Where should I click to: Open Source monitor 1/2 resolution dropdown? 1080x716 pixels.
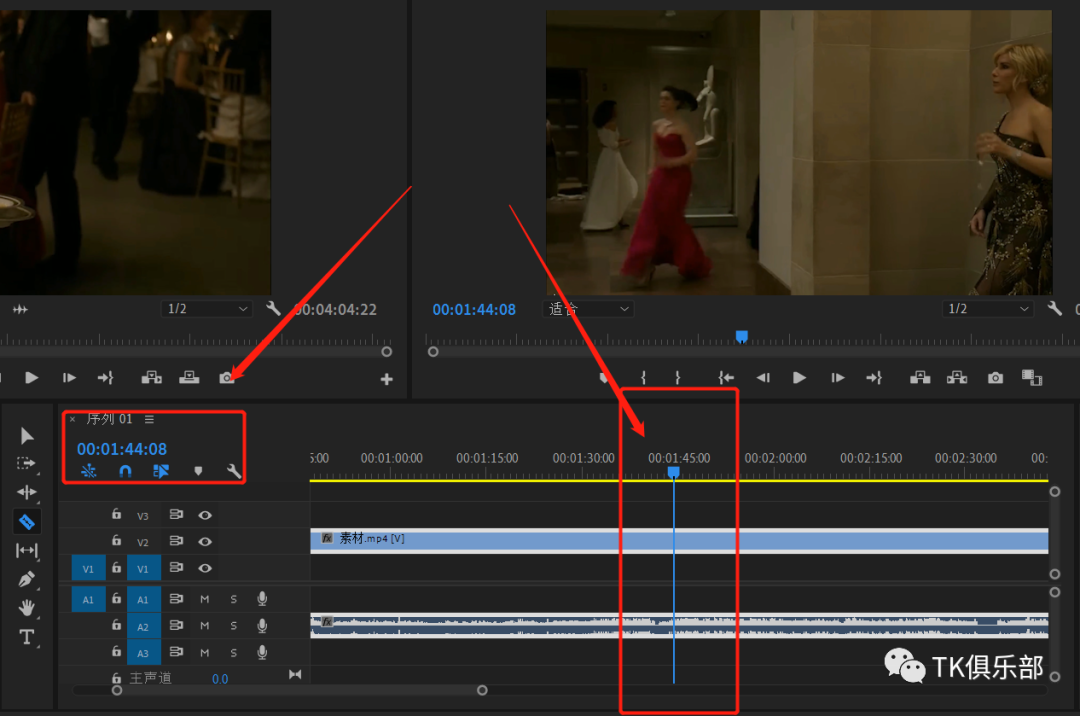(207, 308)
